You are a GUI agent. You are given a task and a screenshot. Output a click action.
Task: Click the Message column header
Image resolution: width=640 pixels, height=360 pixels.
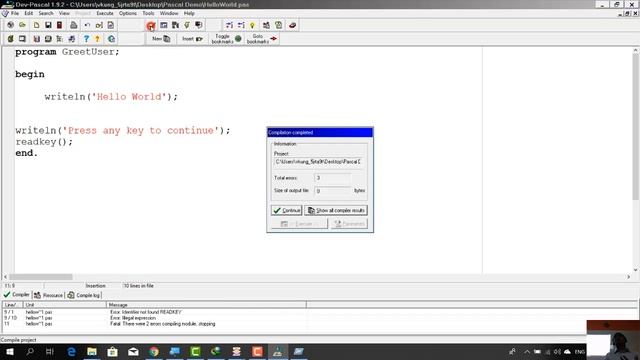[206, 305]
